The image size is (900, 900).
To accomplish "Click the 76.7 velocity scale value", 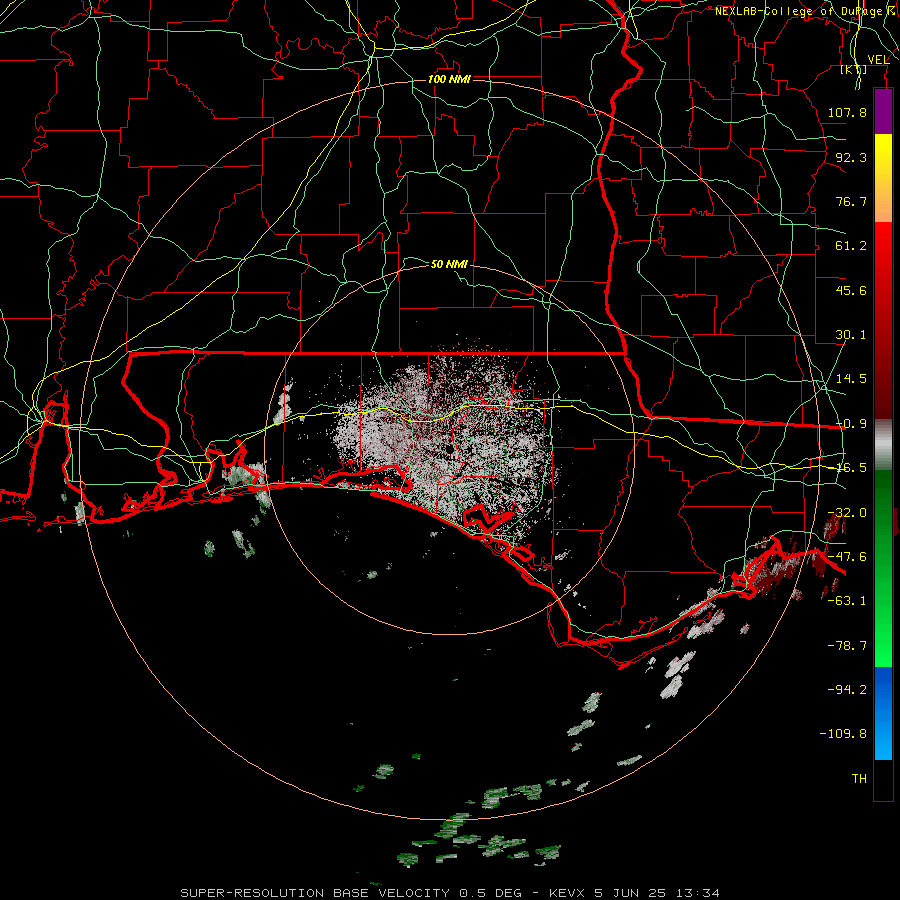I will tap(851, 201).
